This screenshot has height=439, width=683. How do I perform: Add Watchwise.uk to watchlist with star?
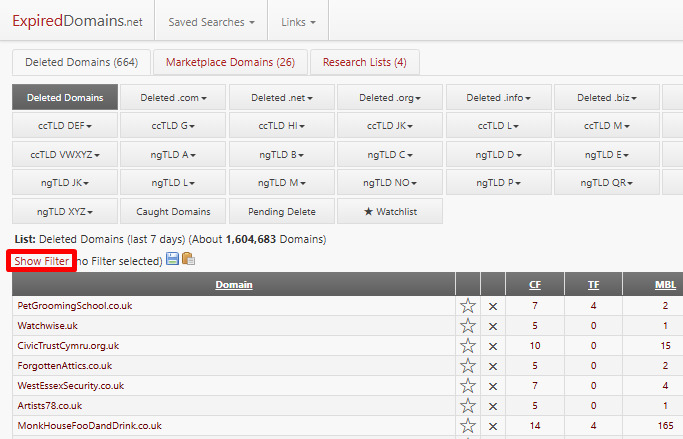point(467,326)
